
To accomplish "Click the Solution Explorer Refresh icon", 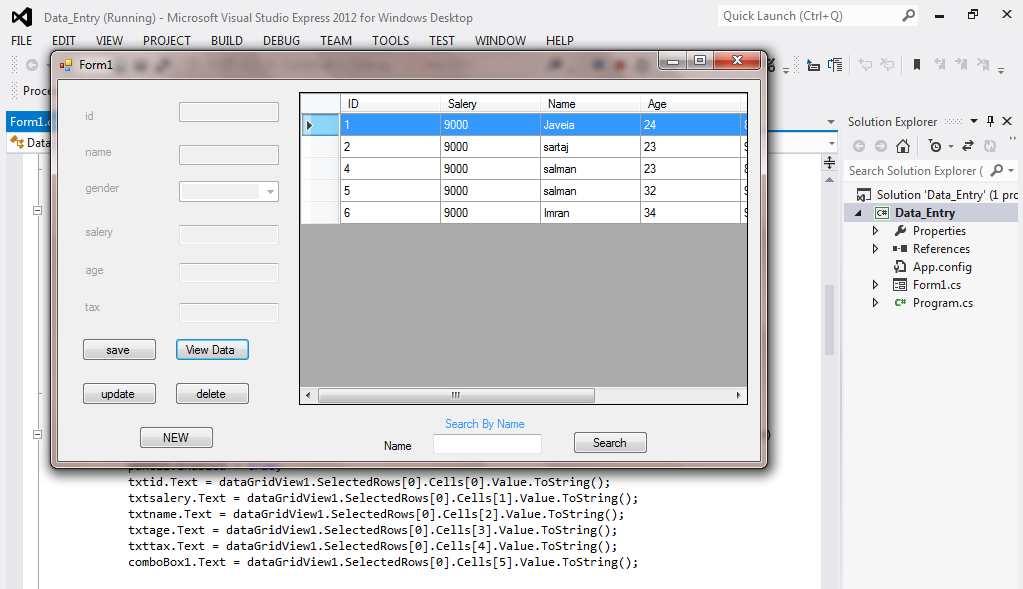I will 990,146.
